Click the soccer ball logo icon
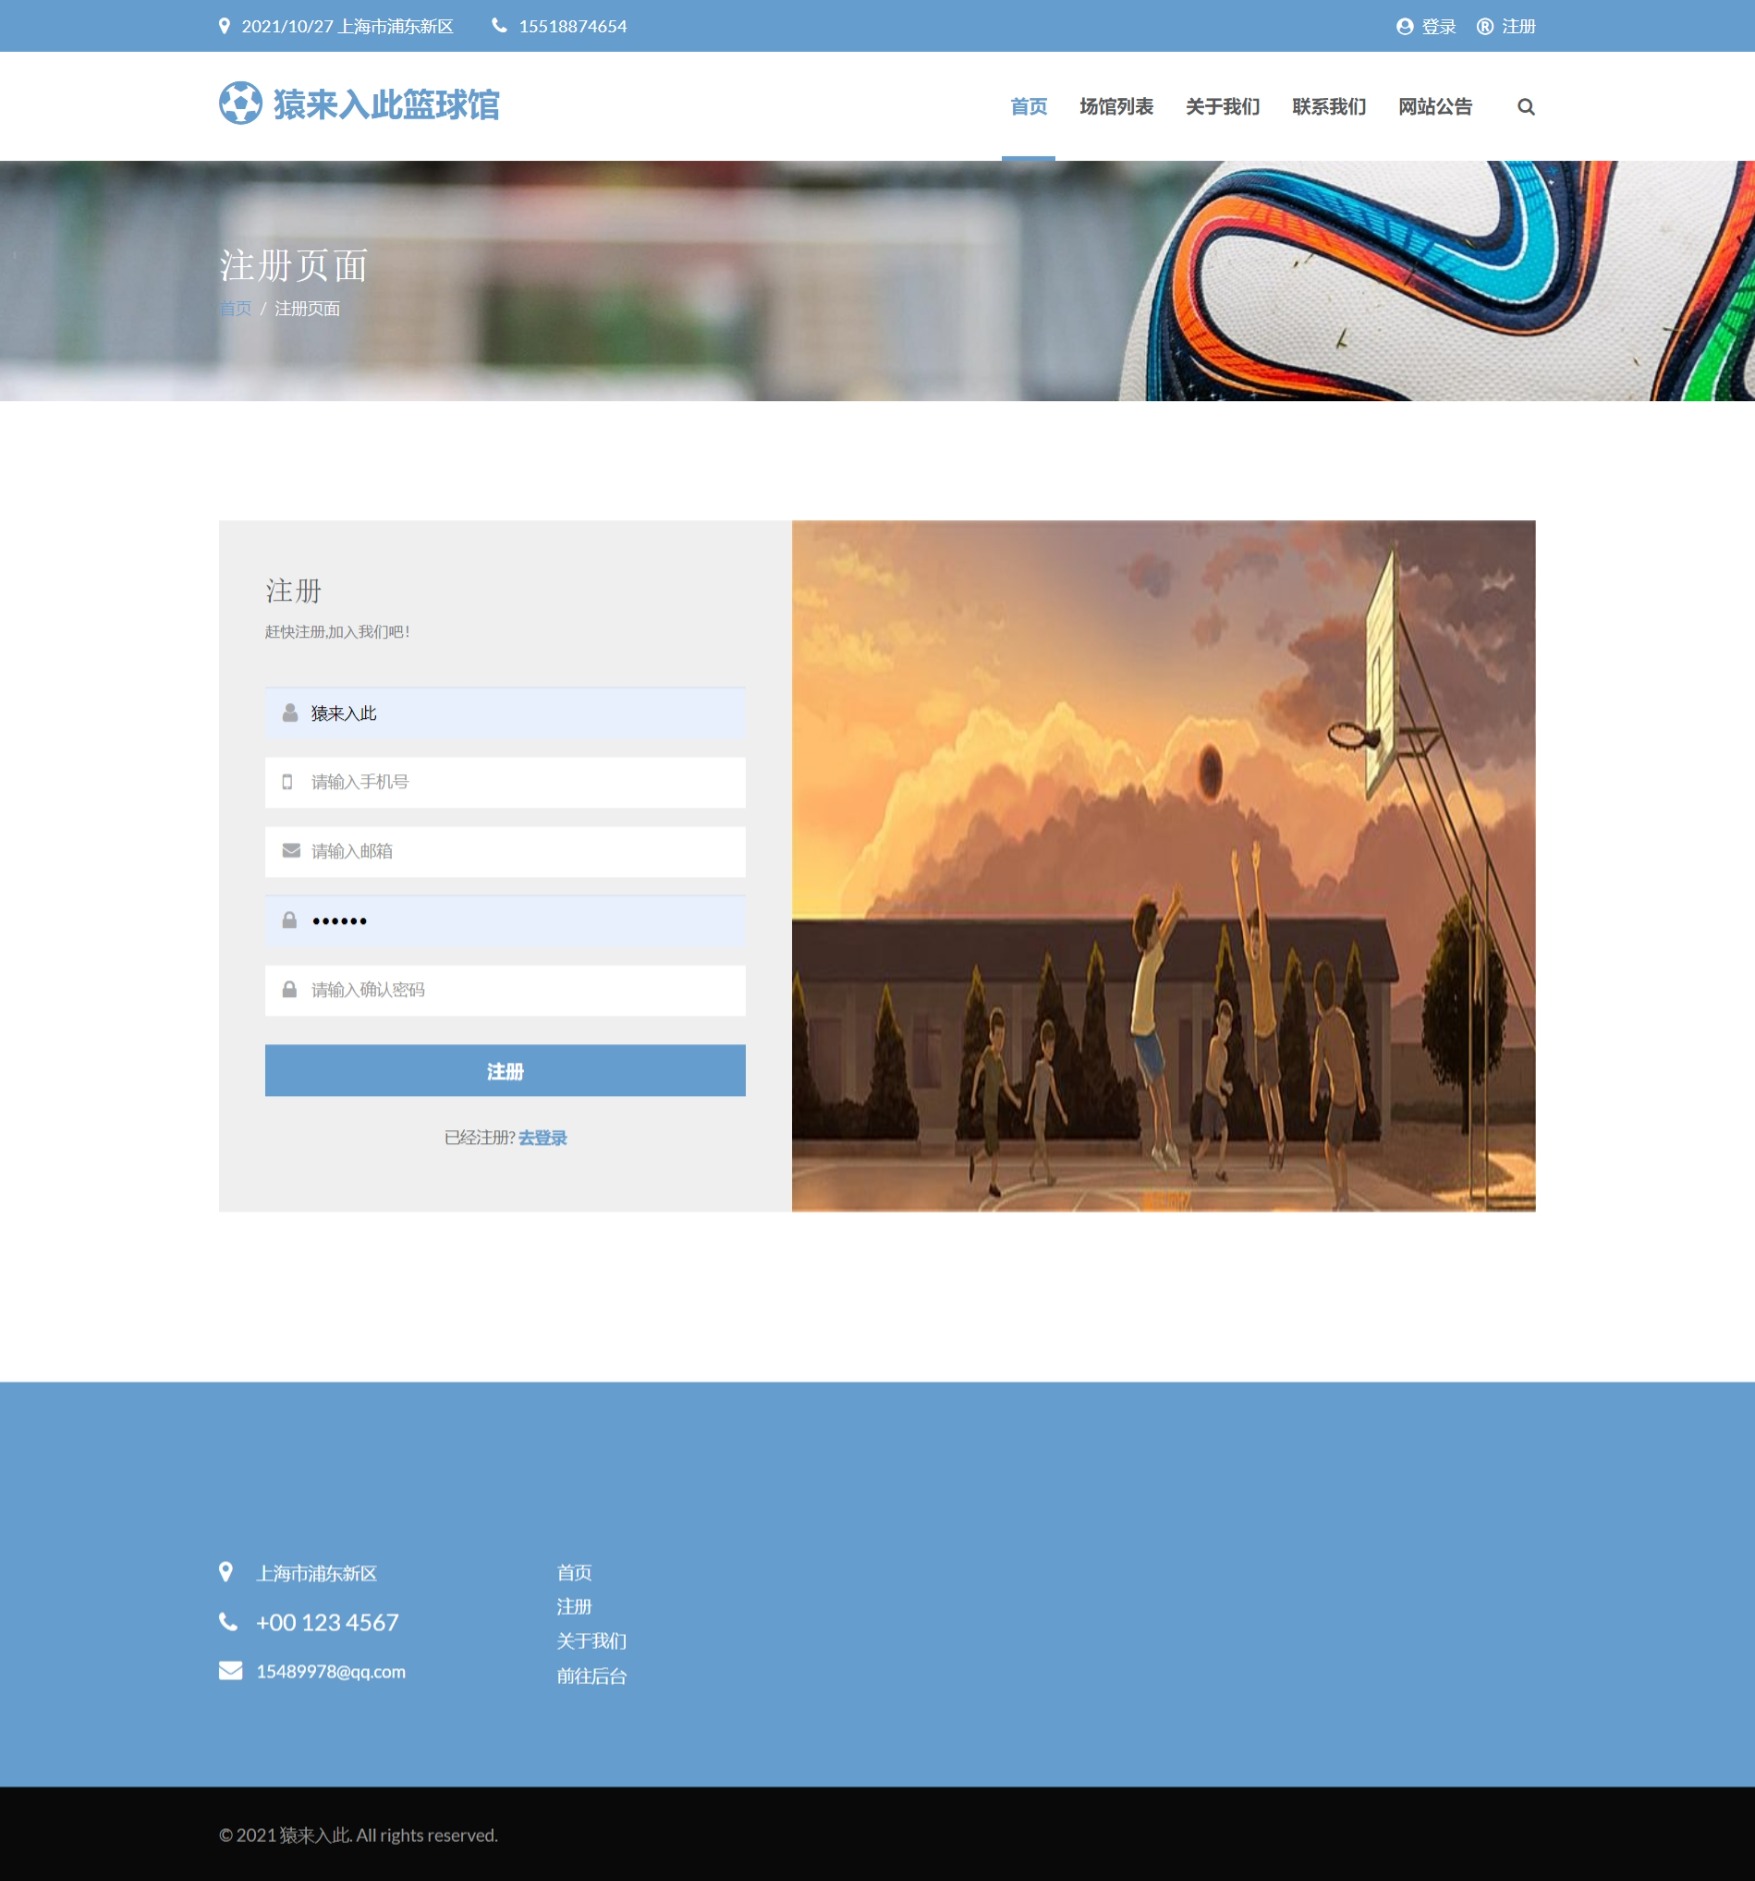 point(241,103)
